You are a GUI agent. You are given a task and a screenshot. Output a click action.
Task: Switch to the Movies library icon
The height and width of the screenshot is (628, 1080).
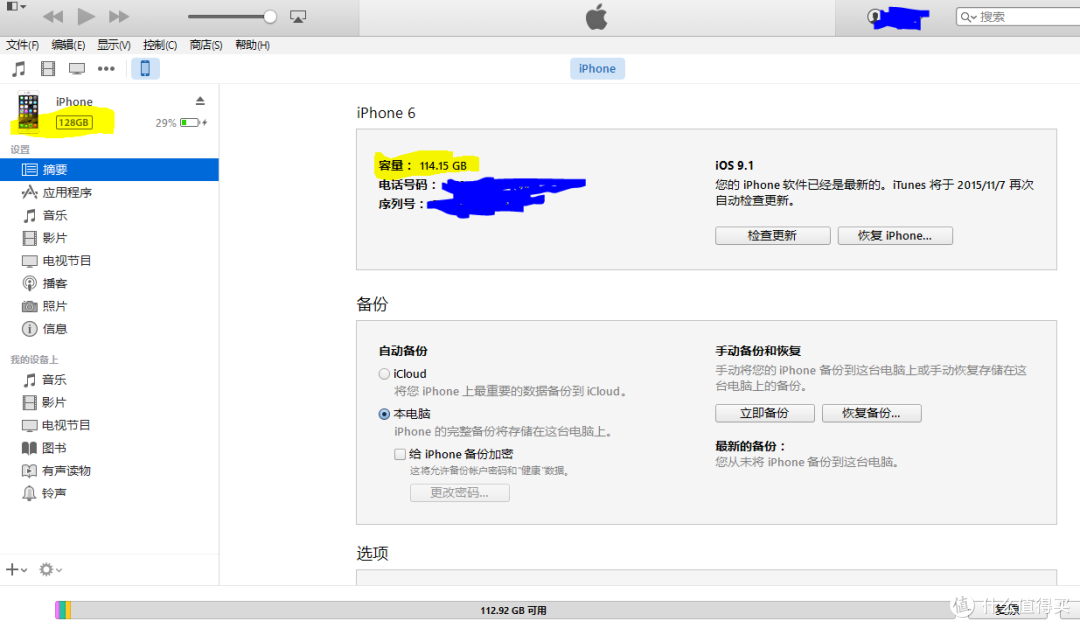pos(48,68)
